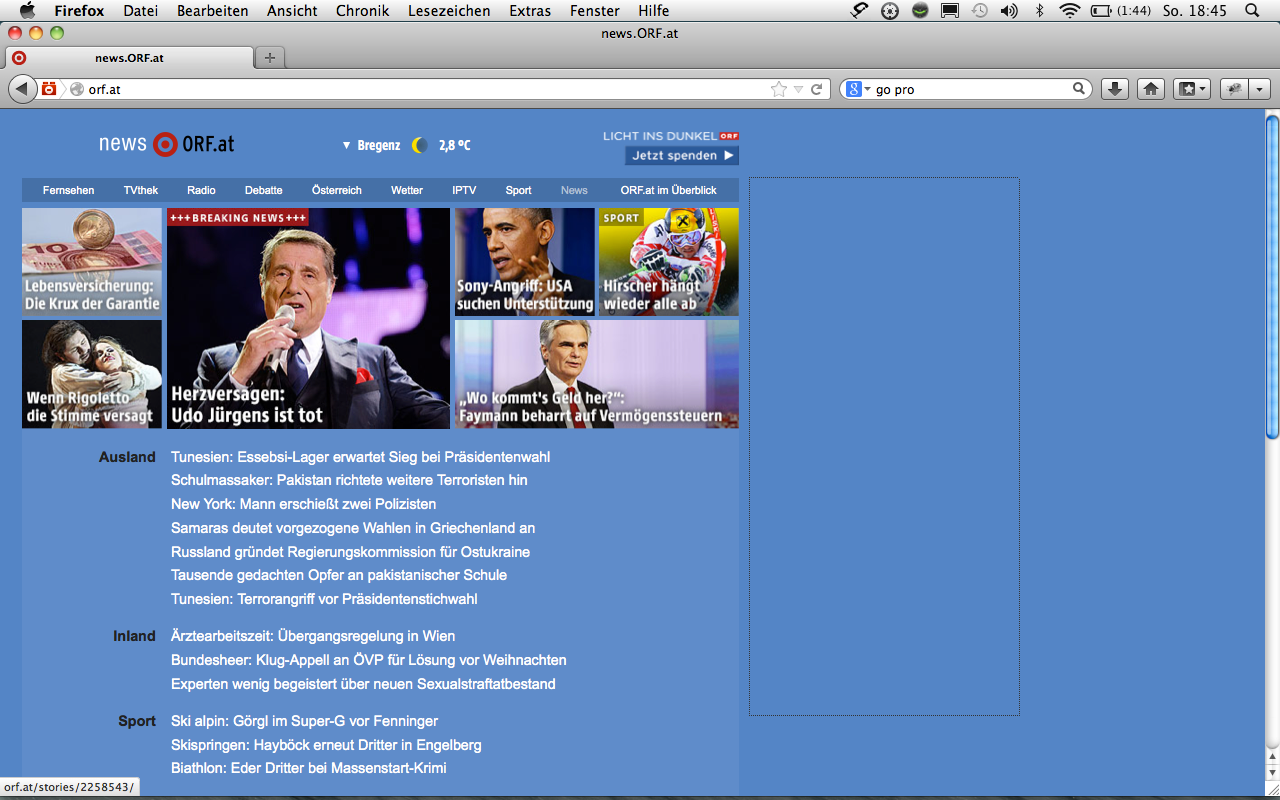Click the 'Jetzt spenden' button
This screenshot has height=800, width=1280.
pyautogui.click(x=682, y=155)
